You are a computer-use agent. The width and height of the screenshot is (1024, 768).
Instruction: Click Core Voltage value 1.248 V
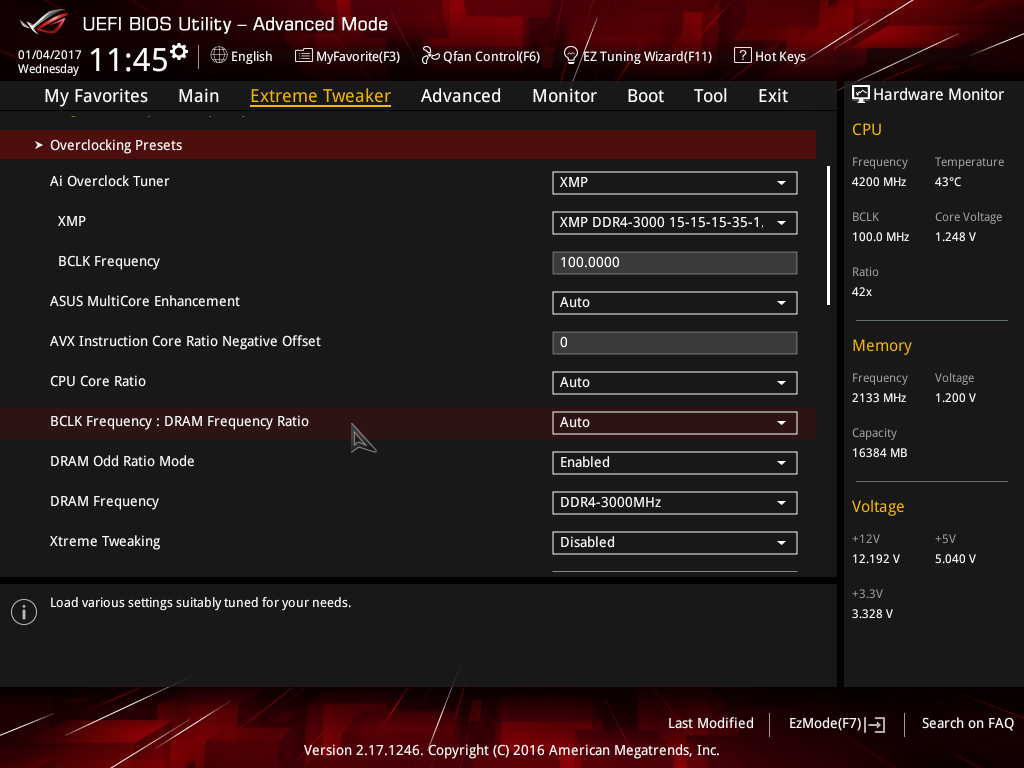pyautogui.click(x=955, y=237)
